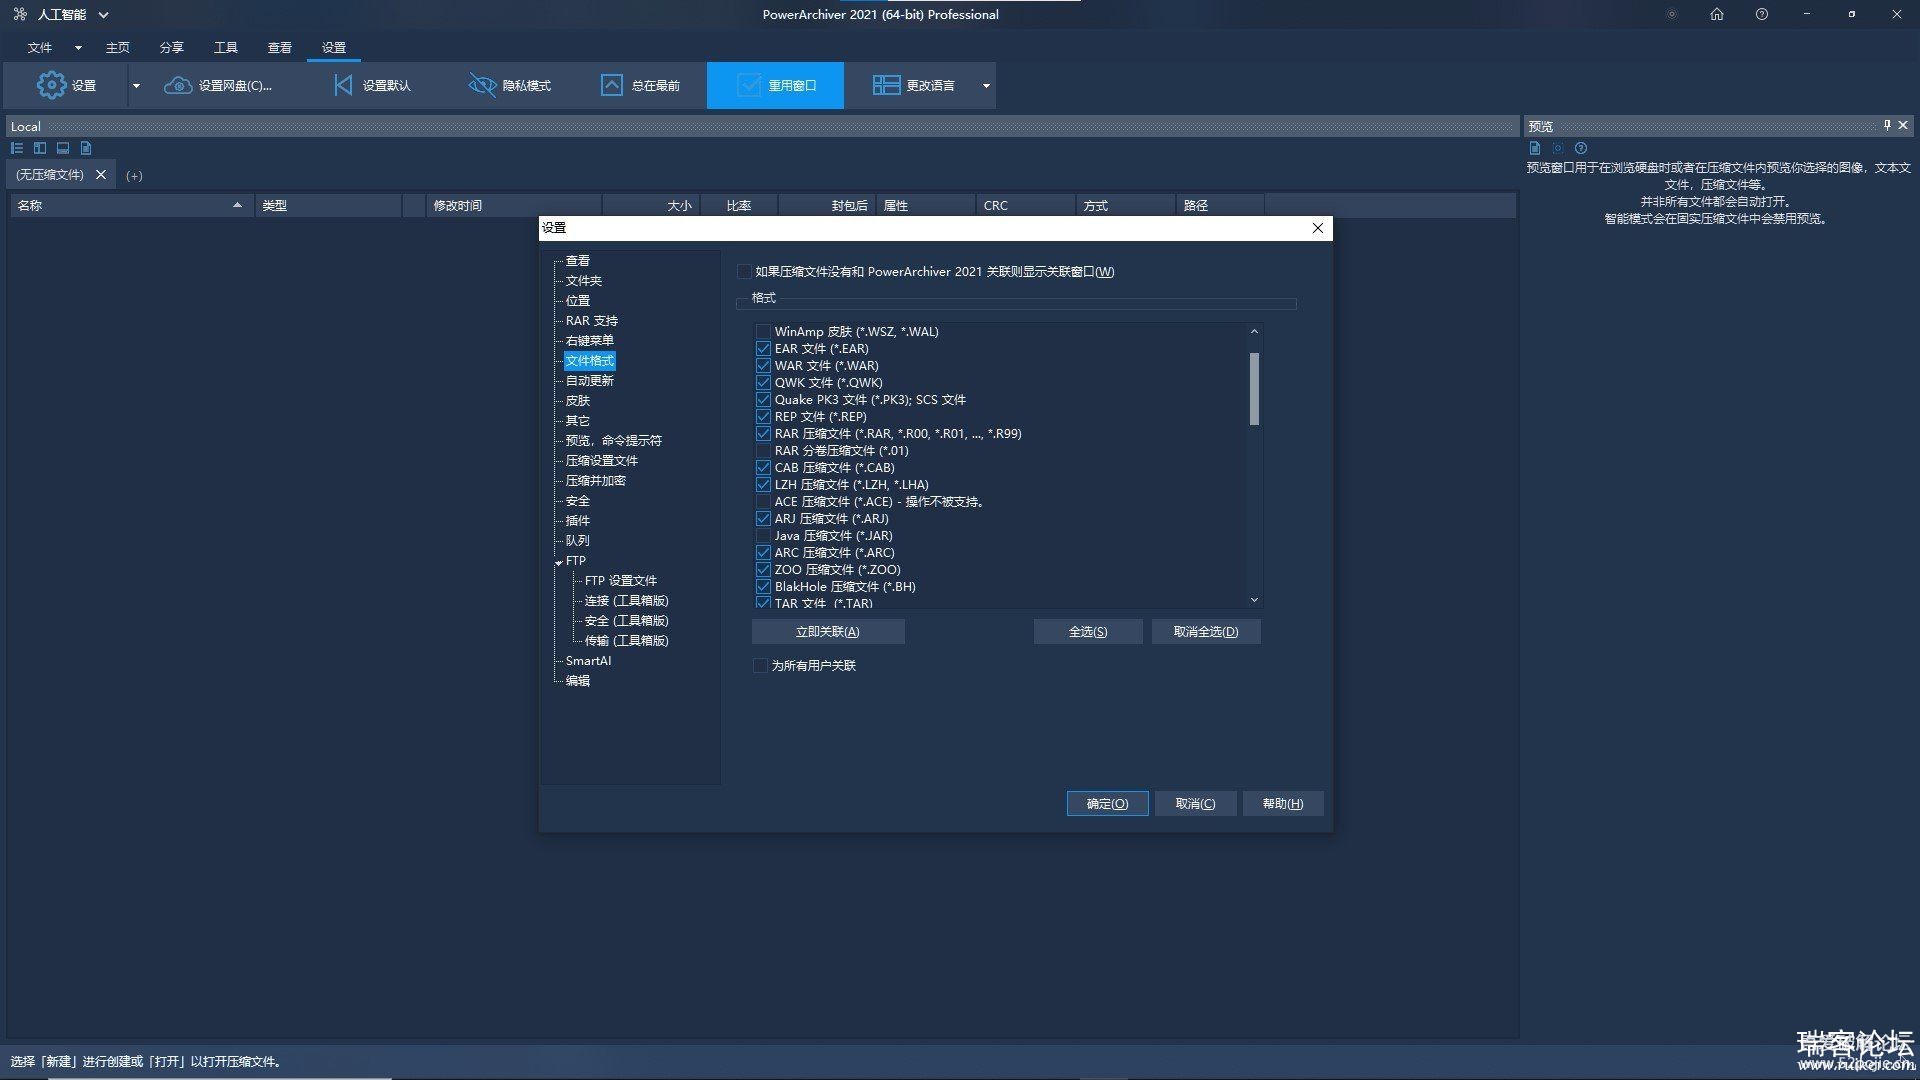1920x1080 pixels.
Task: Click first list view icon under Local
Action: click(x=17, y=148)
